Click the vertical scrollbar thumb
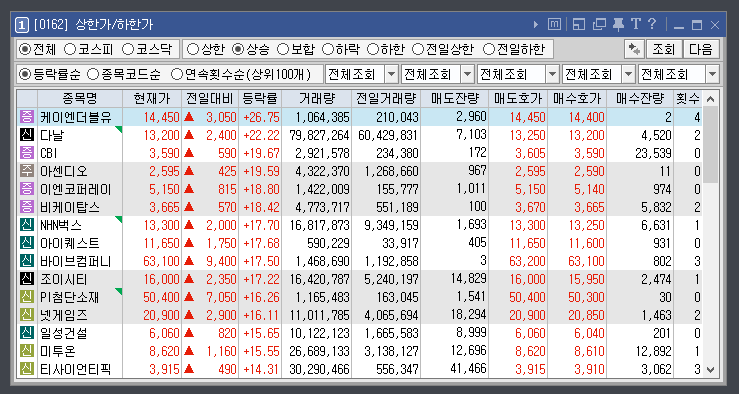Screen dimensions: 739x394 pos(711,145)
